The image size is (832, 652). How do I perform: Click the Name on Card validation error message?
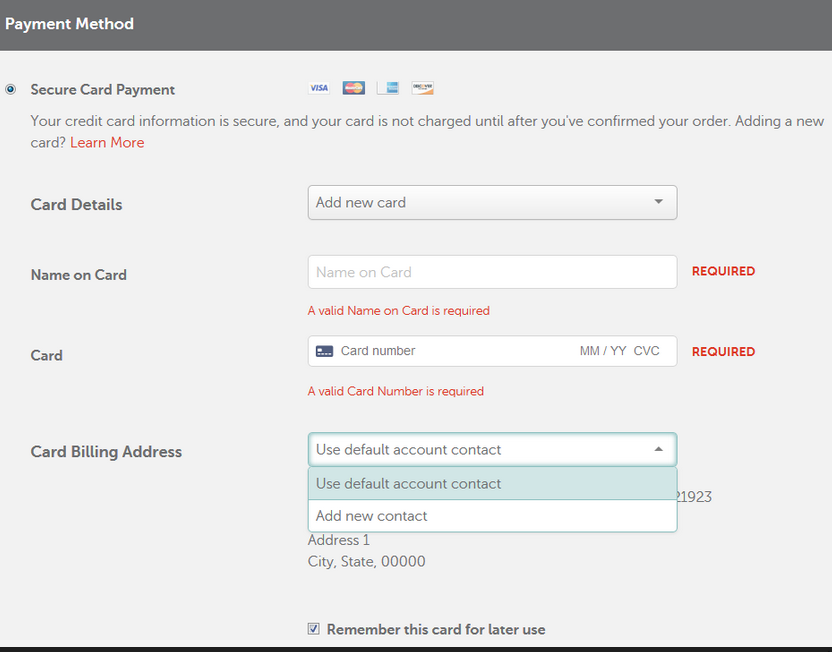(399, 310)
